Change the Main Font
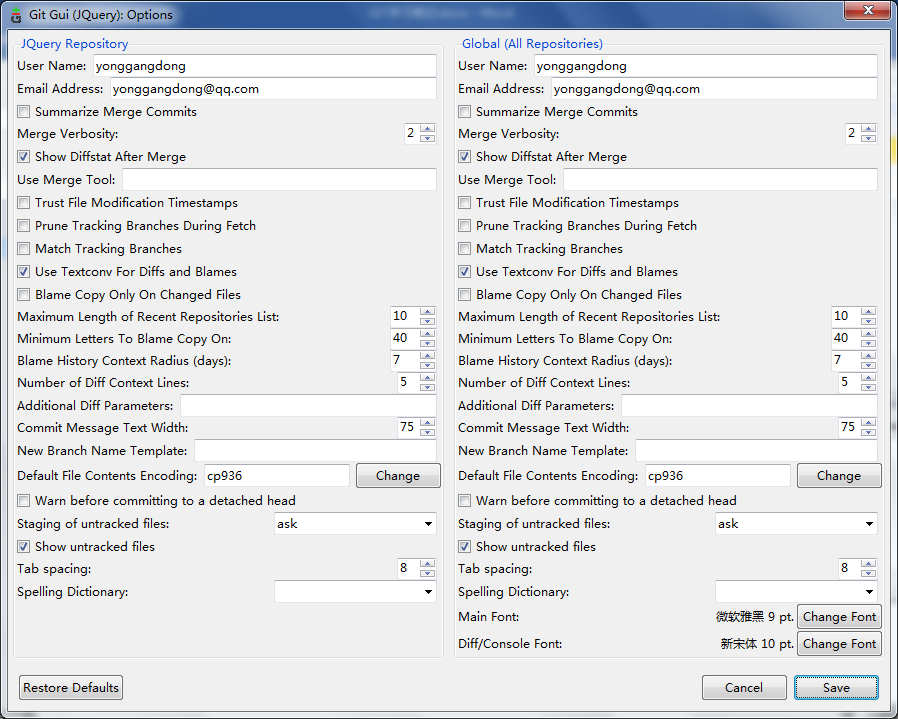This screenshot has height=719, width=898. (839, 617)
